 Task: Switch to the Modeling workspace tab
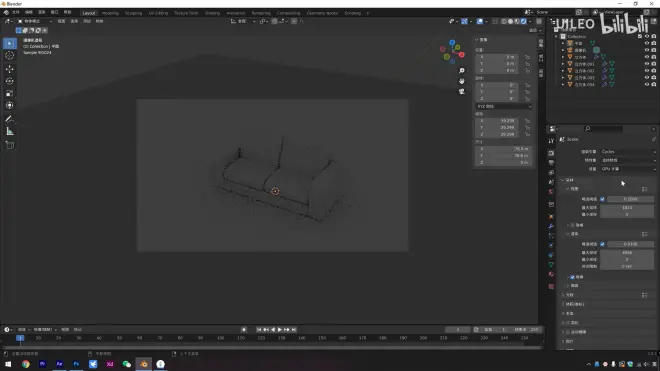coord(110,13)
